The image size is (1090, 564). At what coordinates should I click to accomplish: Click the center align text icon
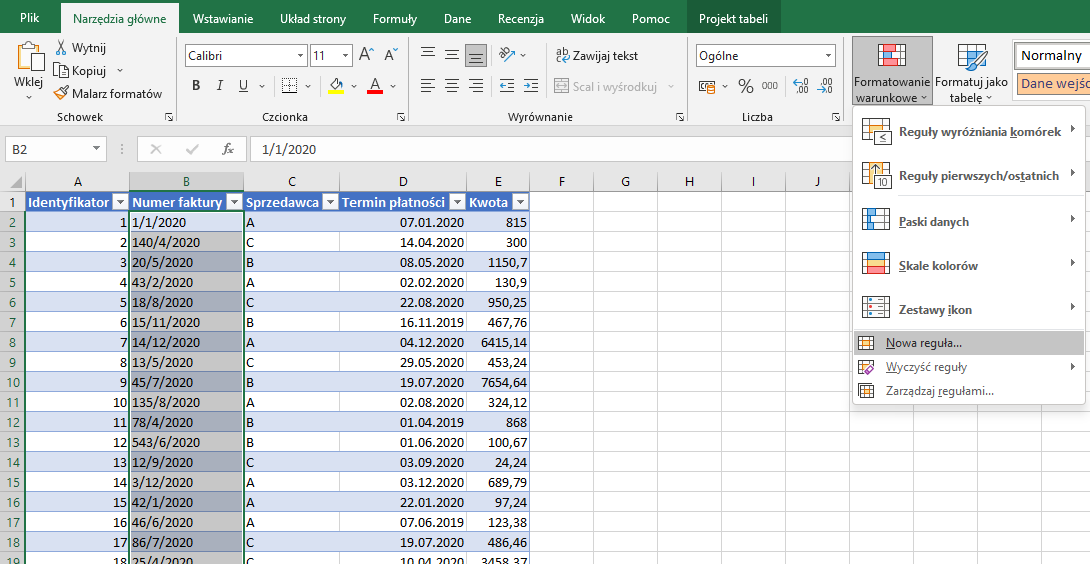point(452,86)
